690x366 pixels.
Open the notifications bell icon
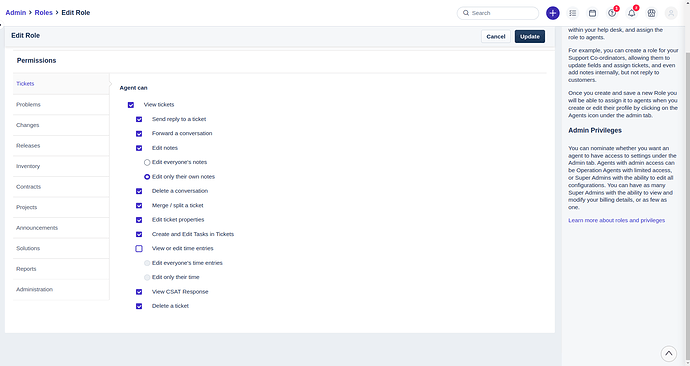(631, 13)
